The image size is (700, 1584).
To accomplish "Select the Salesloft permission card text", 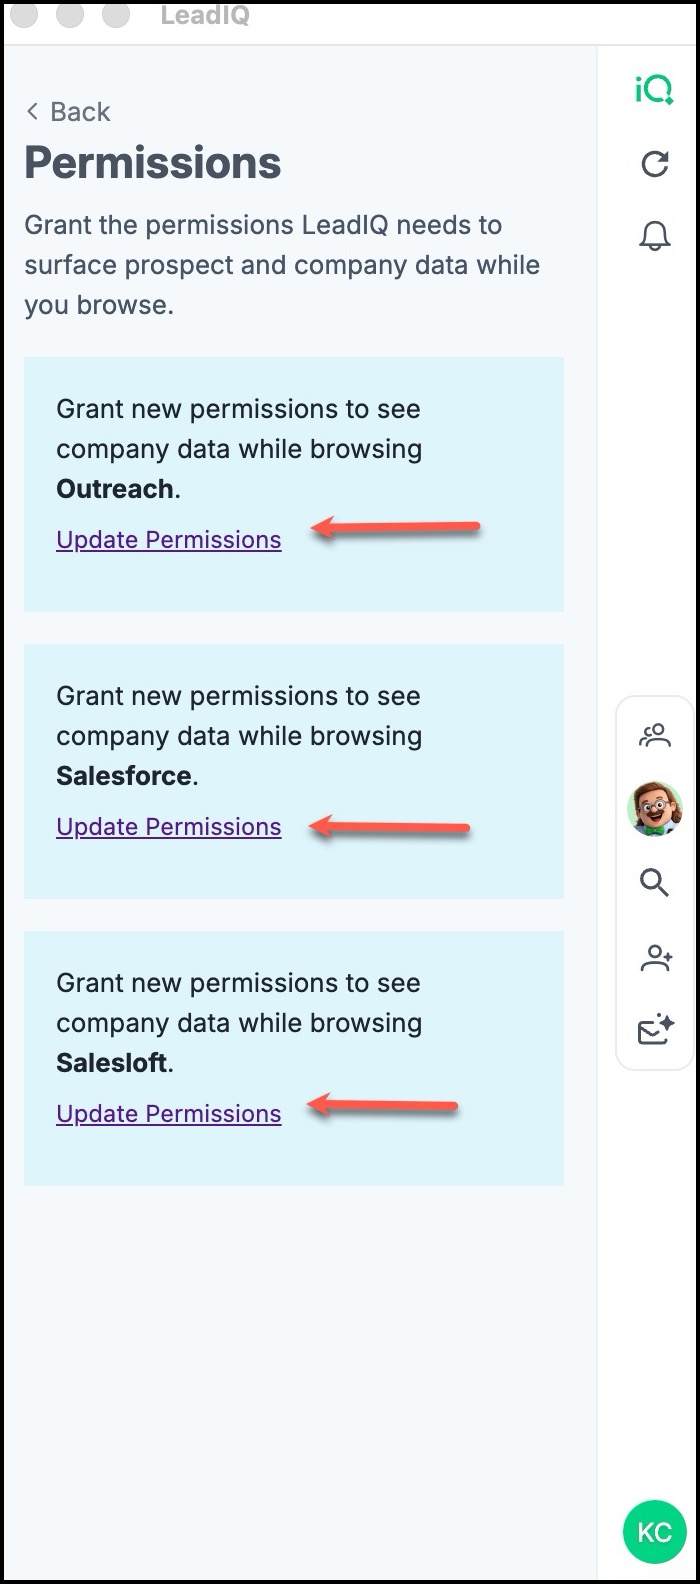I will pyautogui.click(x=239, y=1023).
